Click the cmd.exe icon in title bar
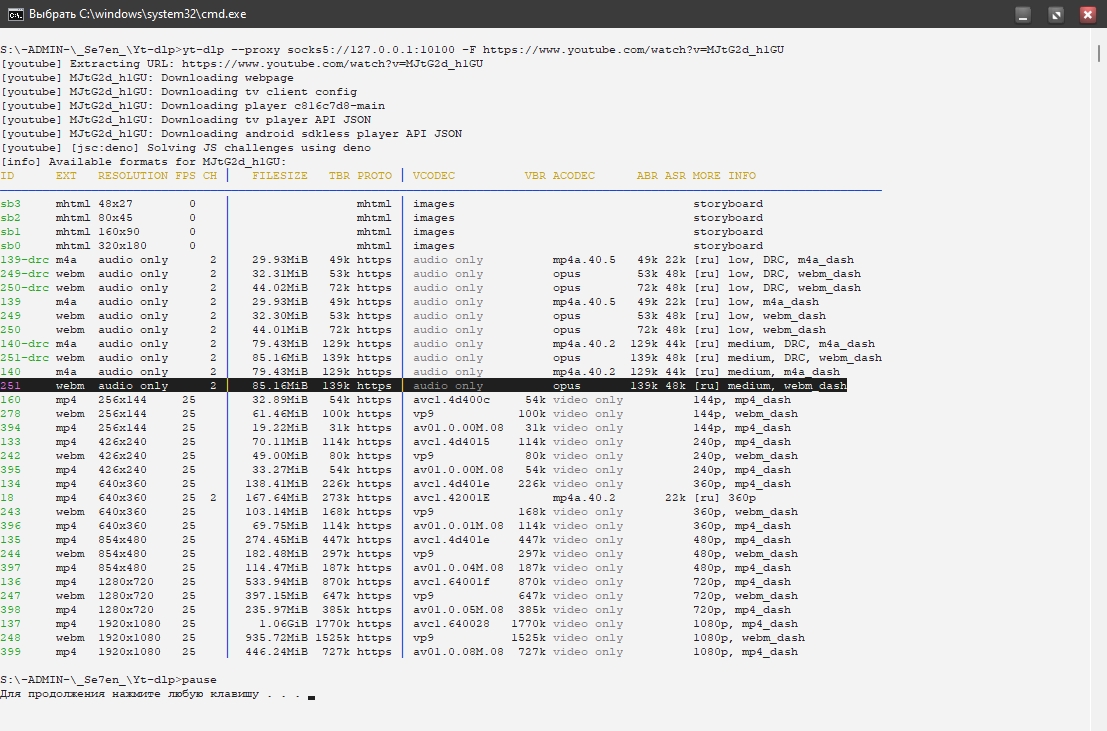 [15, 14]
